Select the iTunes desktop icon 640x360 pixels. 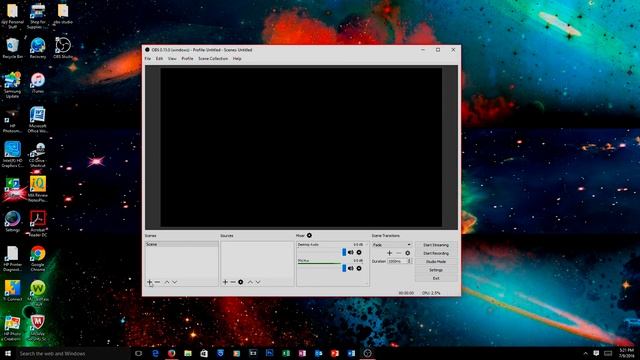38,83
